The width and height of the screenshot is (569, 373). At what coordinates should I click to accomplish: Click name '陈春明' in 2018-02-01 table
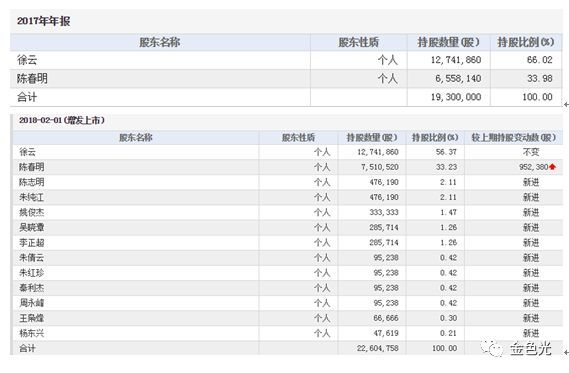pyautogui.click(x=32, y=167)
